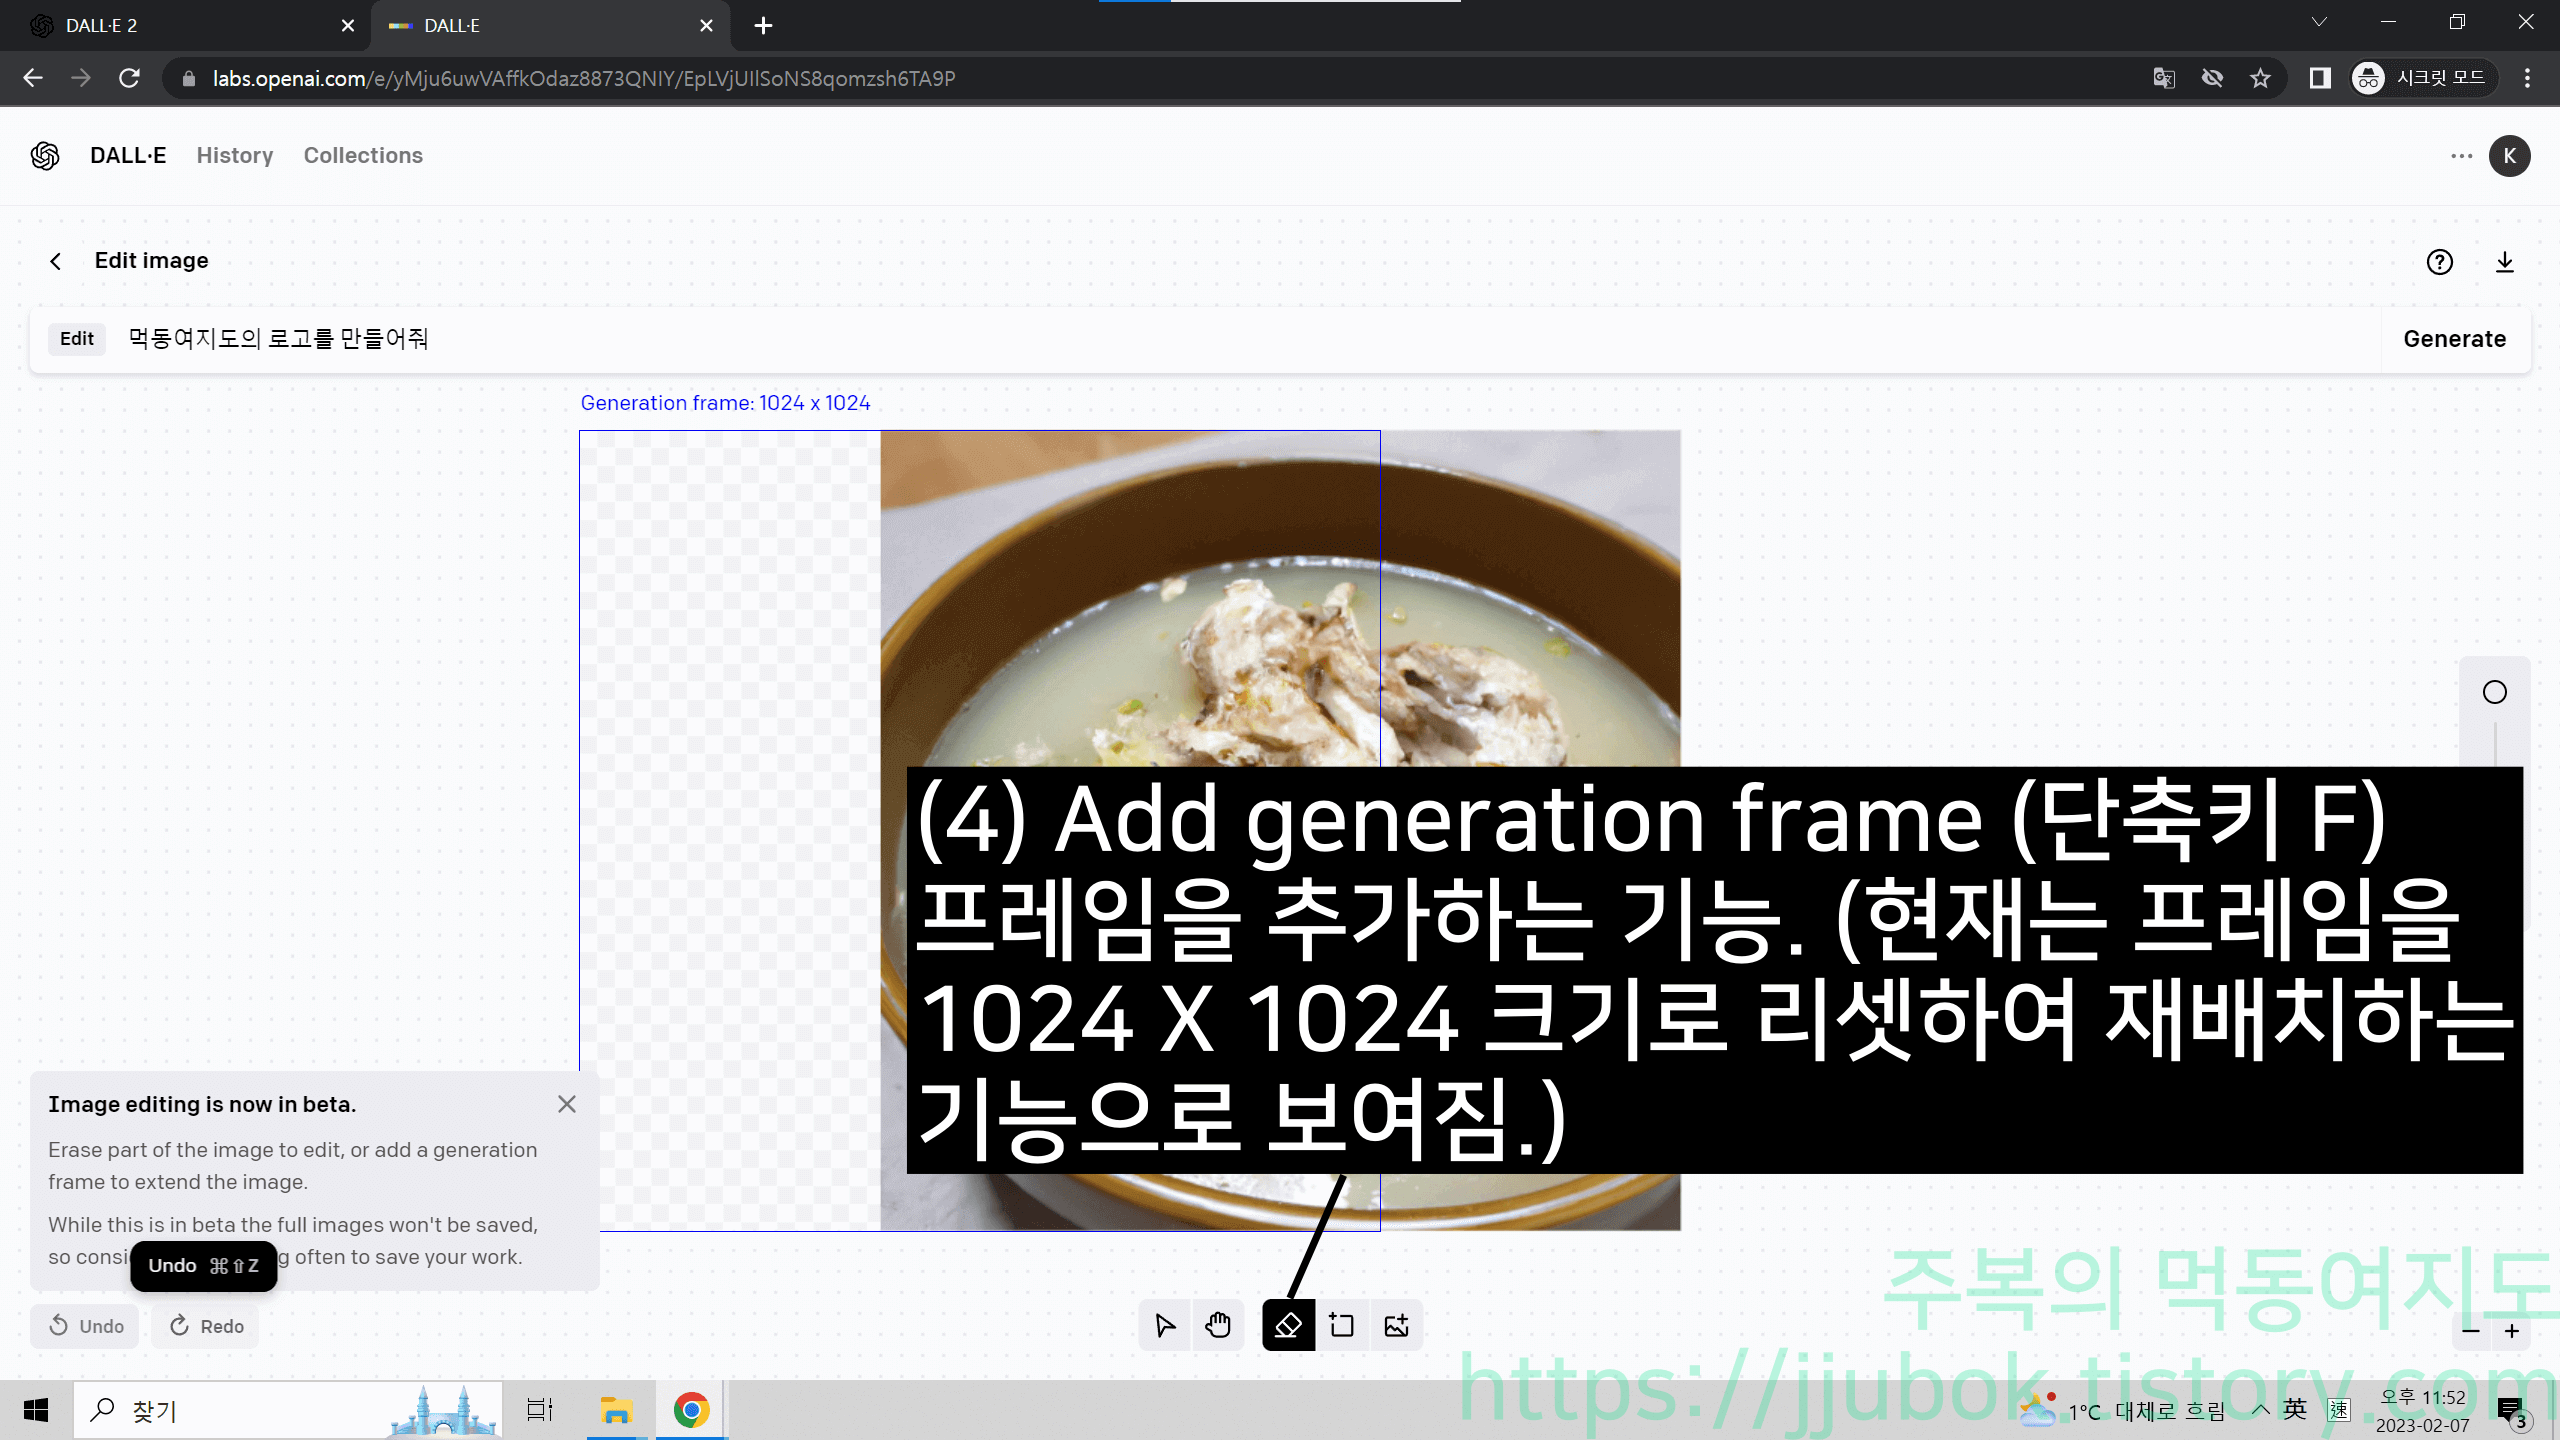This screenshot has width=2560, height=1440.
Task: Toggle the bookmark star in address bar
Action: coord(2260,78)
